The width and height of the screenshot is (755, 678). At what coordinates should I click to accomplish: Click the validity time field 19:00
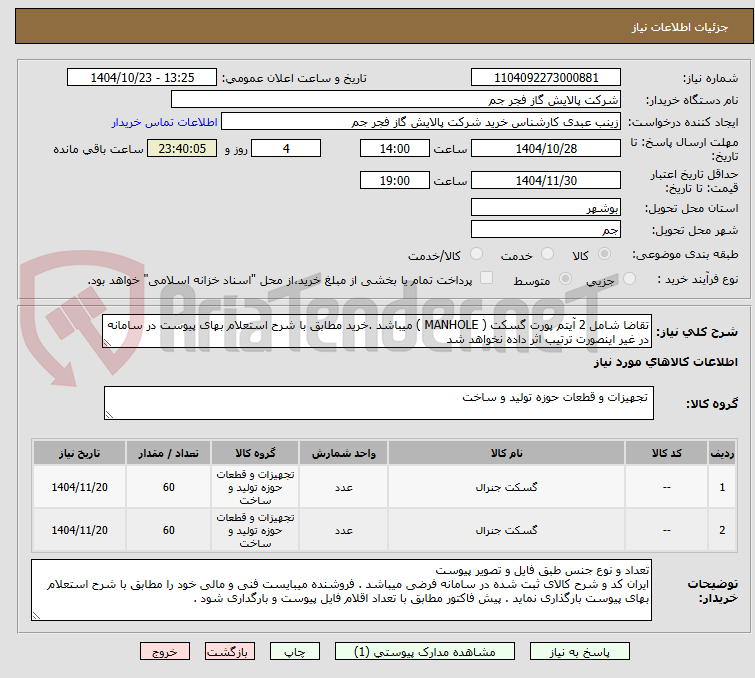pyautogui.click(x=394, y=181)
